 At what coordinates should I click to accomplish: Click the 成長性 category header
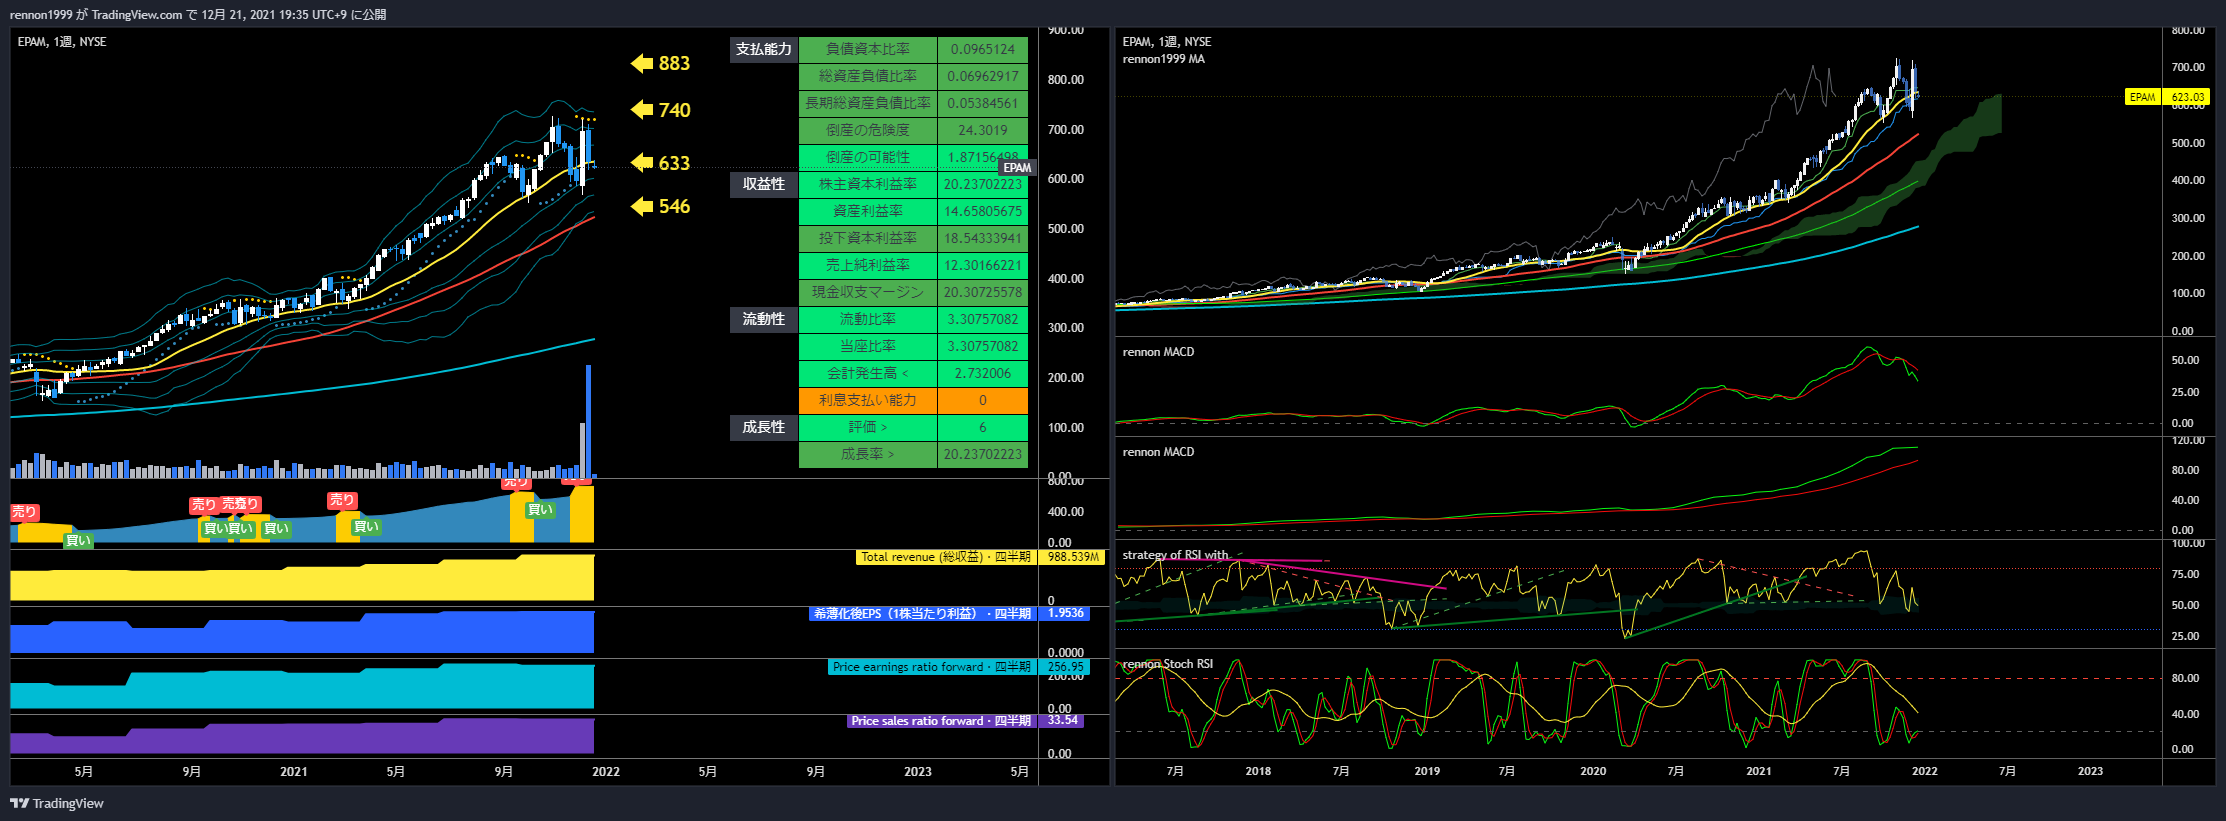click(x=764, y=427)
